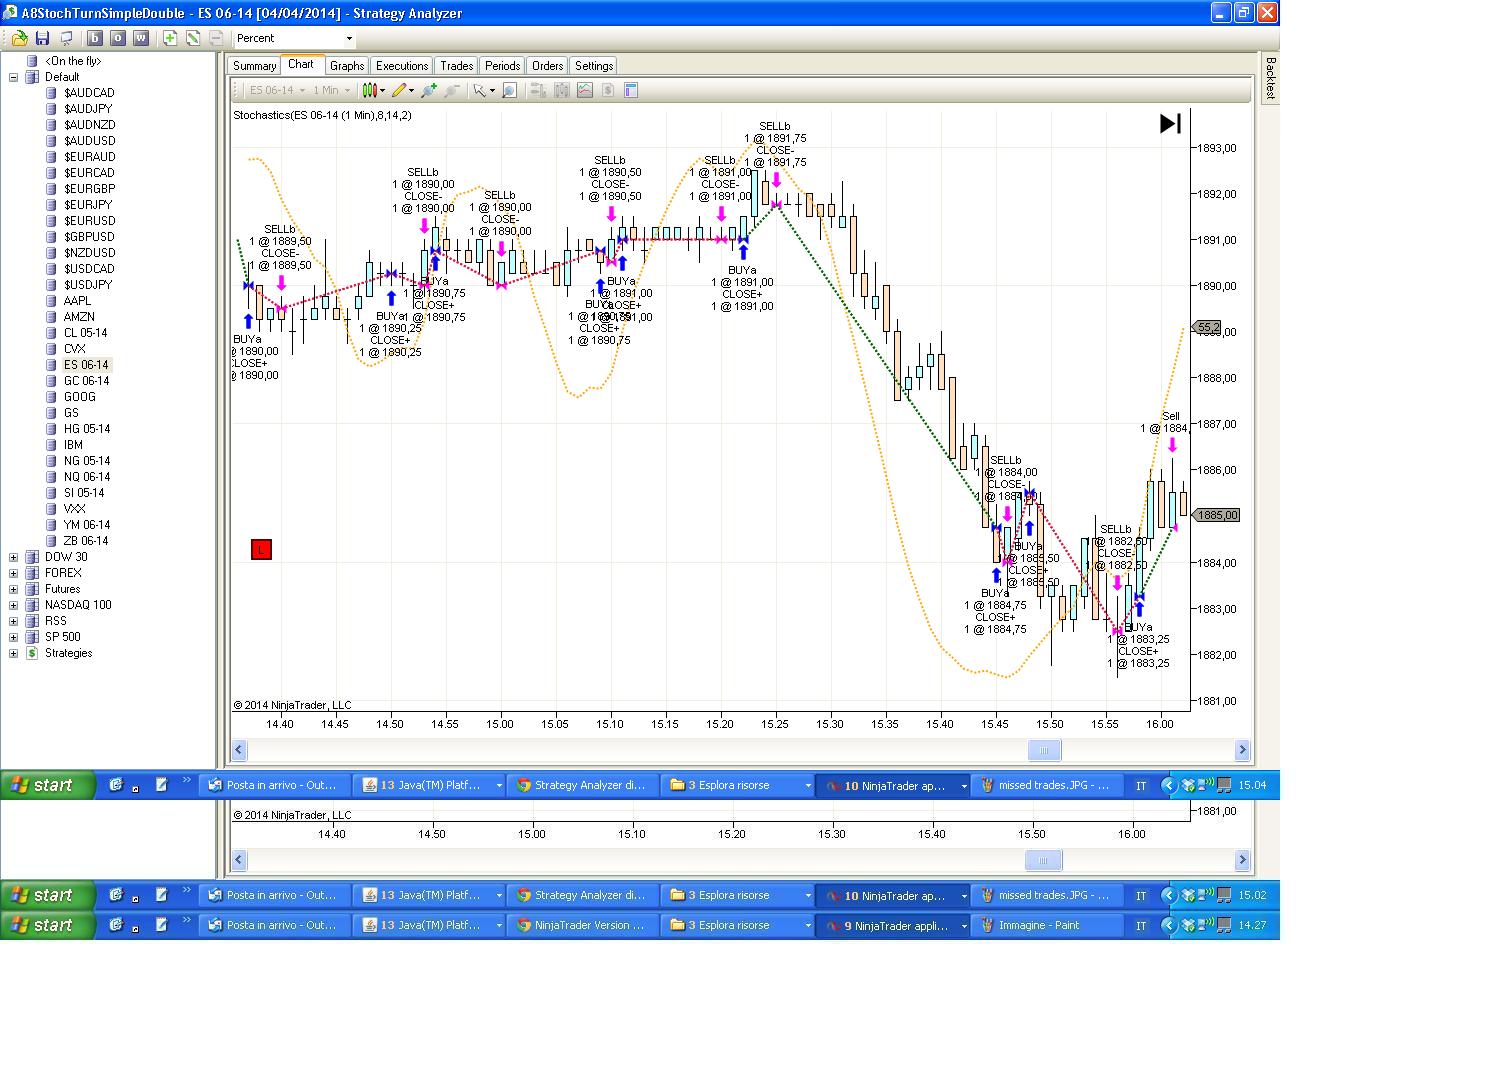Click the 'o' optimize toolbar button
This screenshot has height=1088, width=1498.
coord(118,38)
